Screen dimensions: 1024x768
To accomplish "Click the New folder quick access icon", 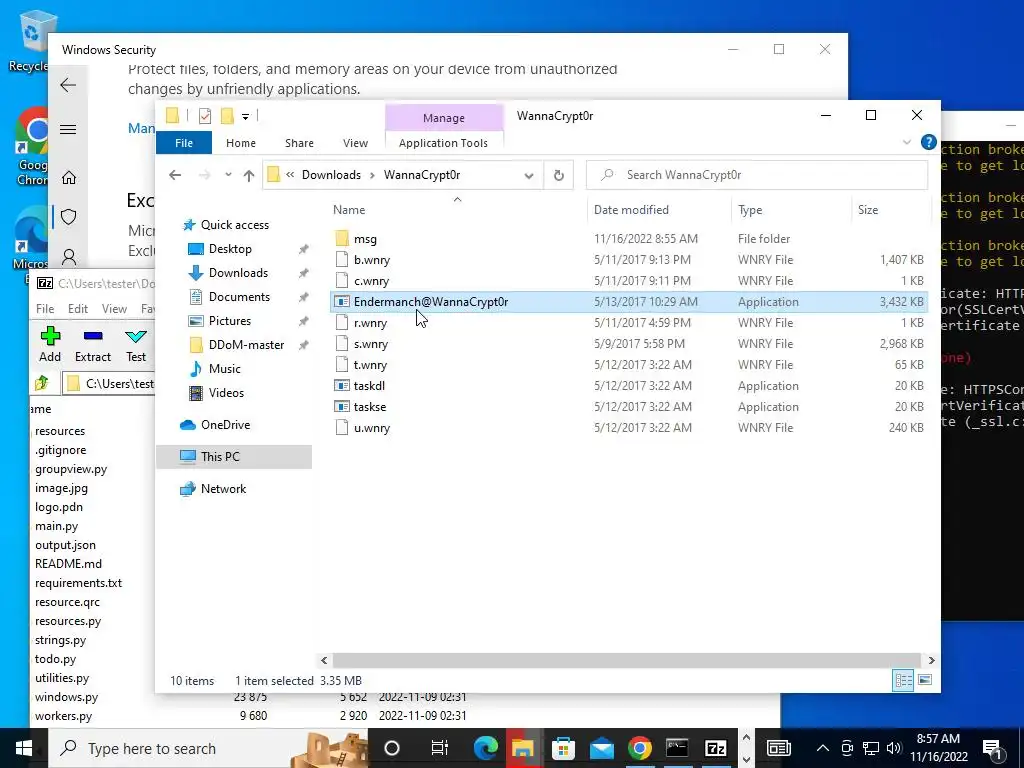I will click(227, 116).
